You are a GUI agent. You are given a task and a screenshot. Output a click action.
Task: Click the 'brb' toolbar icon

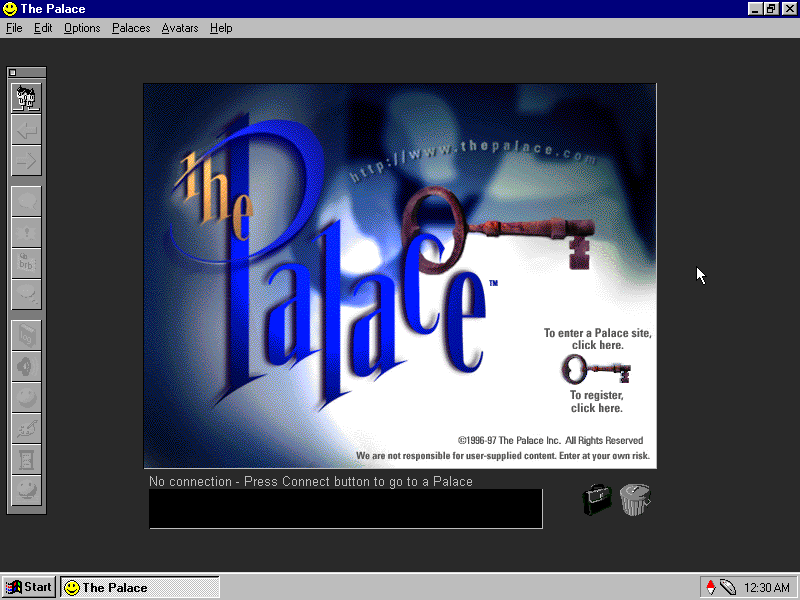coord(27,263)
